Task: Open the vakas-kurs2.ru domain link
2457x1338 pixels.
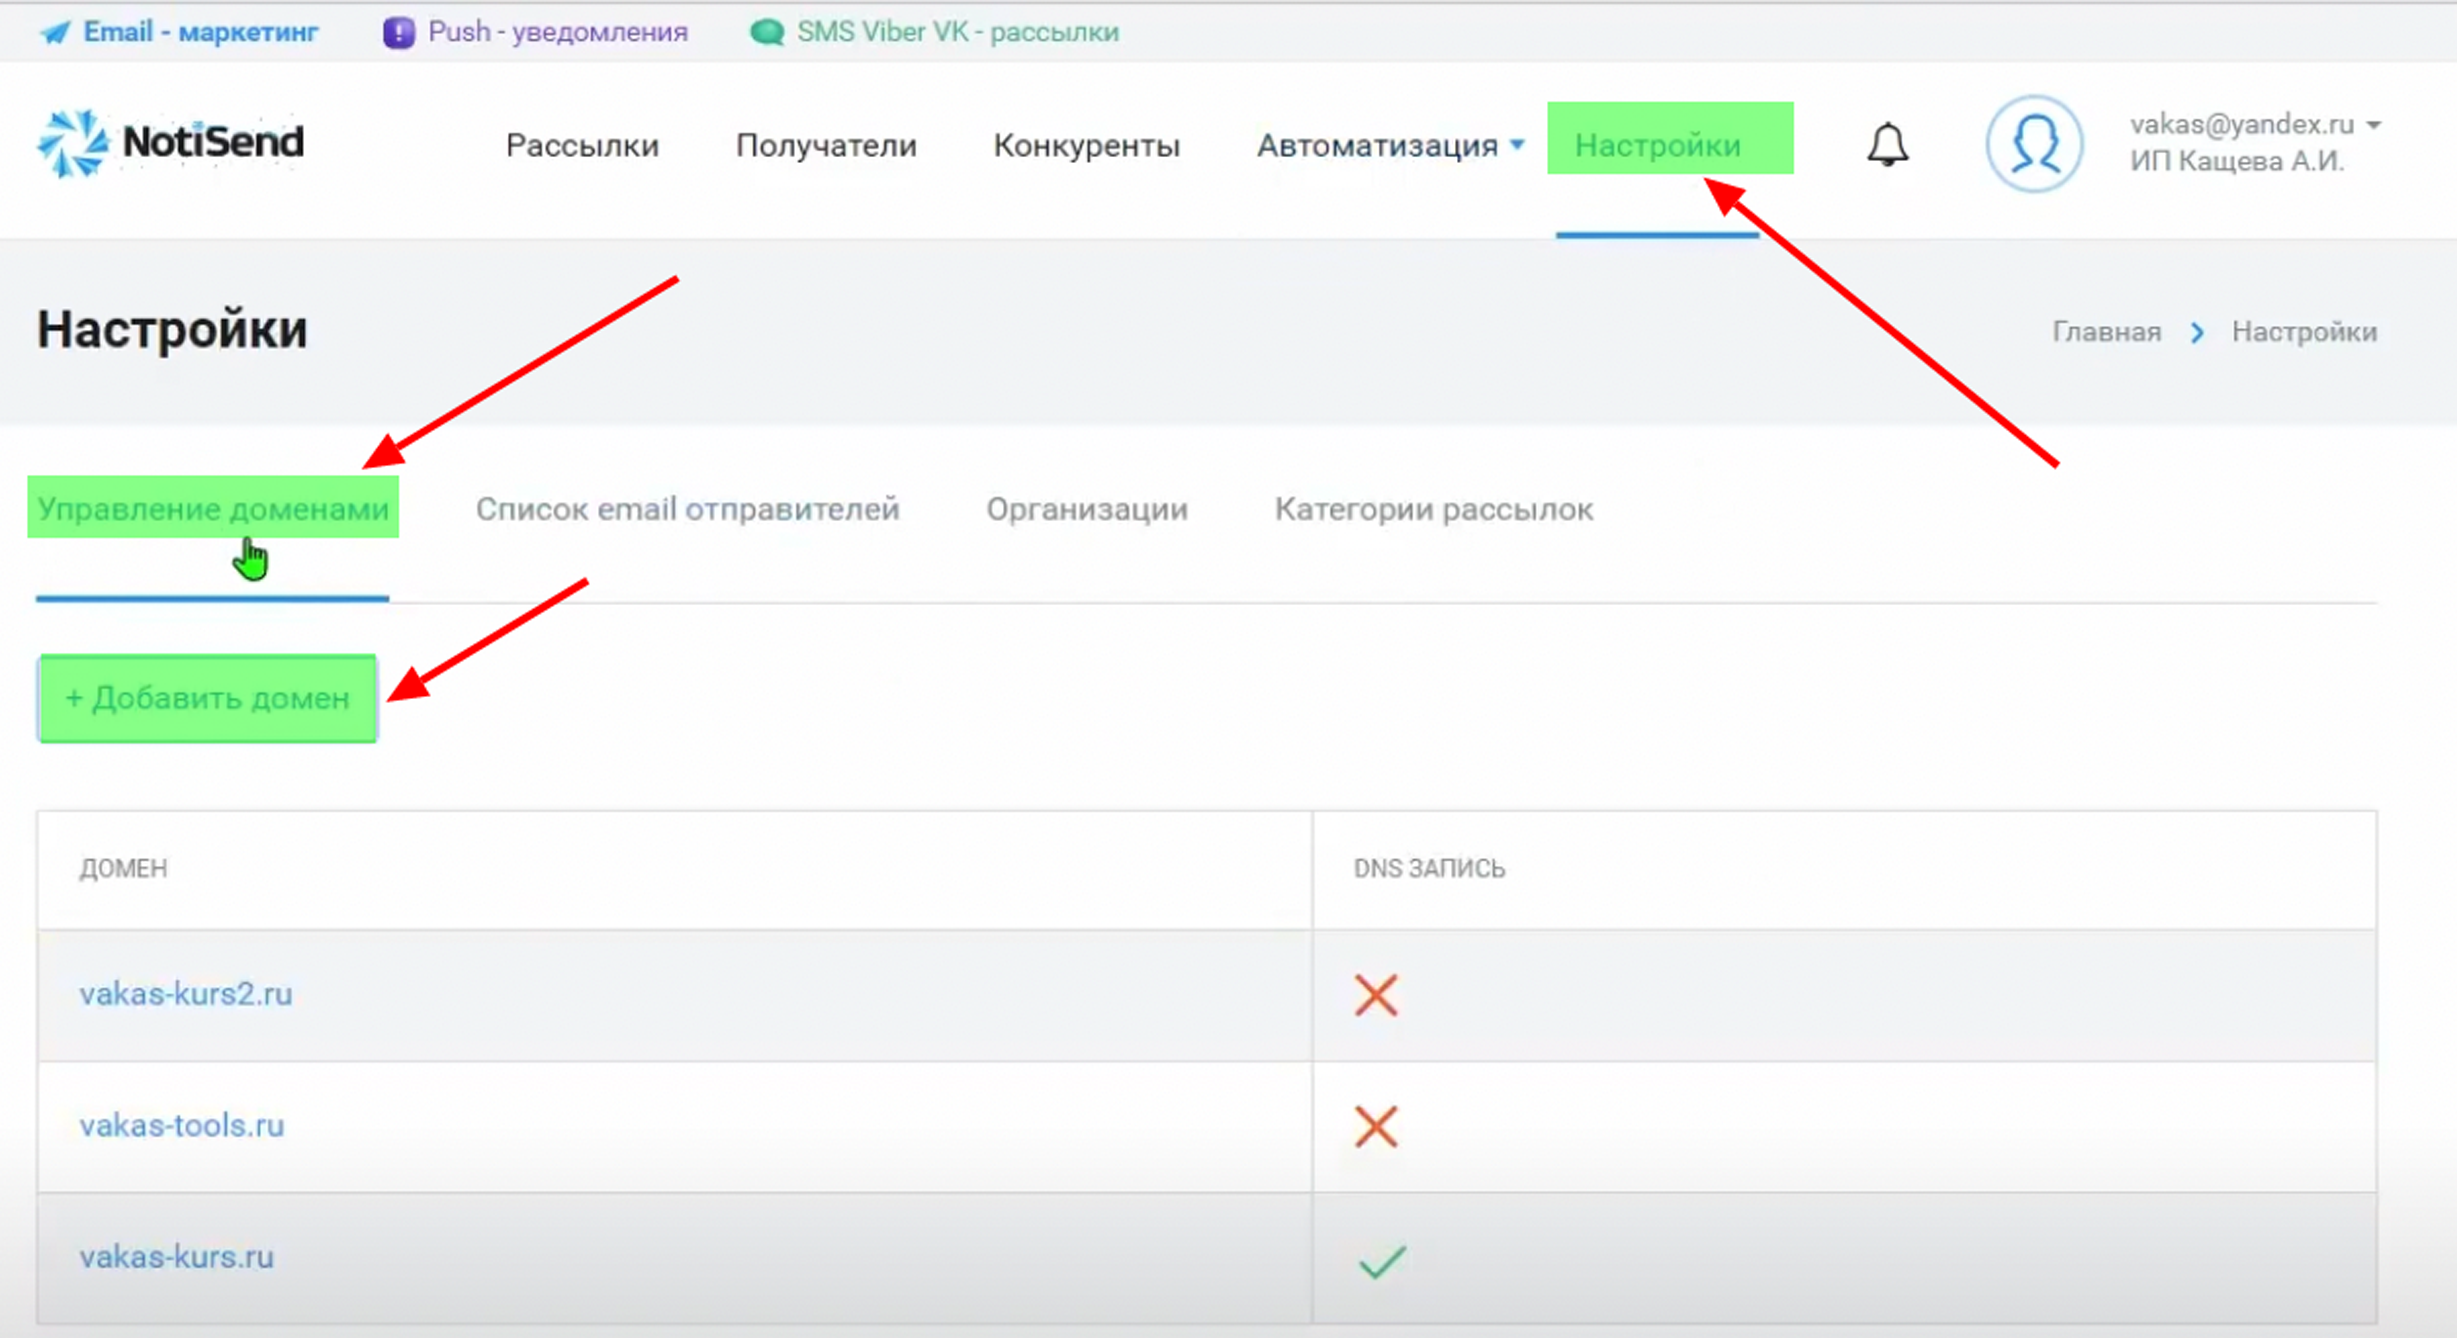Action: pyautogui.click(x=186, y=994)
